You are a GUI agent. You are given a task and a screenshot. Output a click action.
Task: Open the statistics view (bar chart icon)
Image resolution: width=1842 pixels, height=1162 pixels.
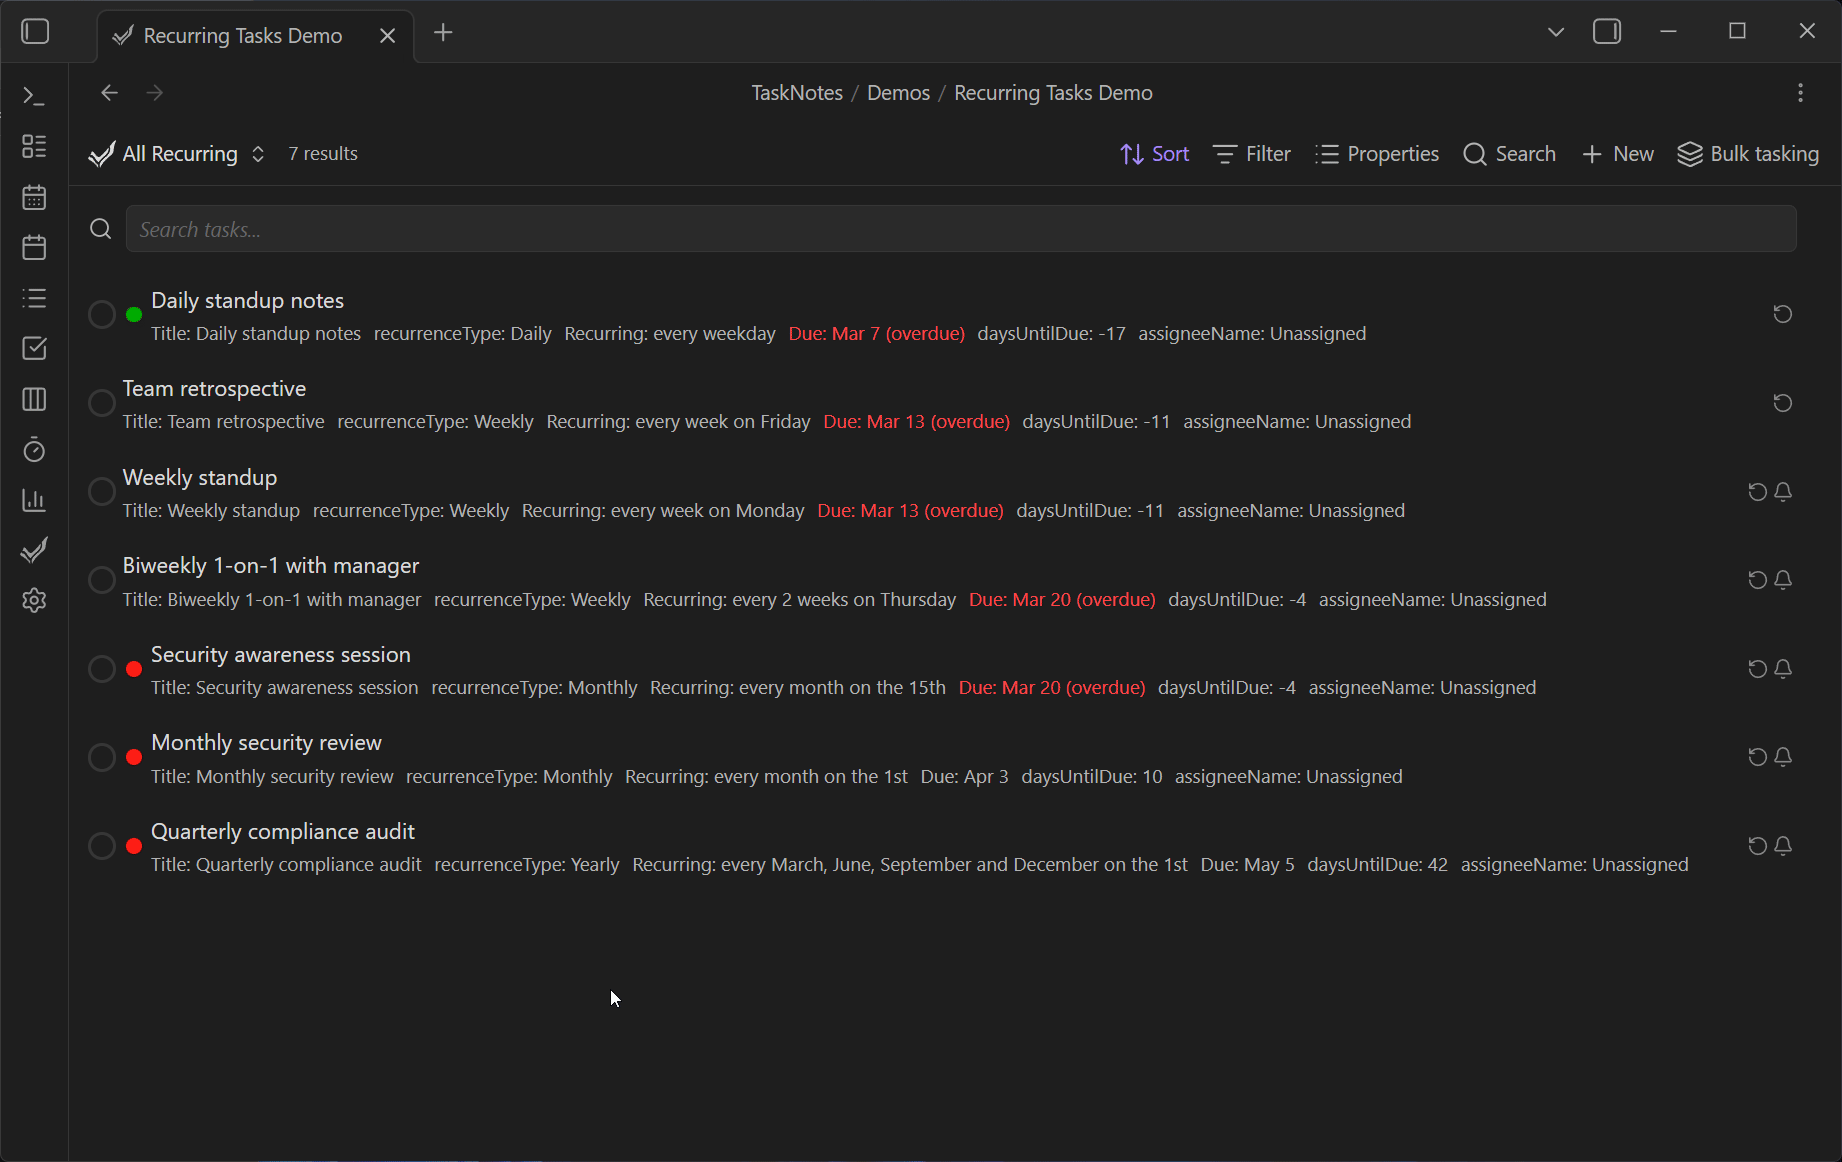pos(33,500)
